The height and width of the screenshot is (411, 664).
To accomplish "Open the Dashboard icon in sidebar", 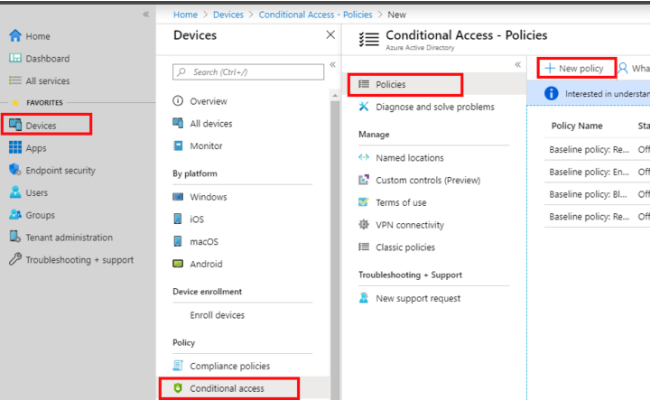I will tap(15, 58).
